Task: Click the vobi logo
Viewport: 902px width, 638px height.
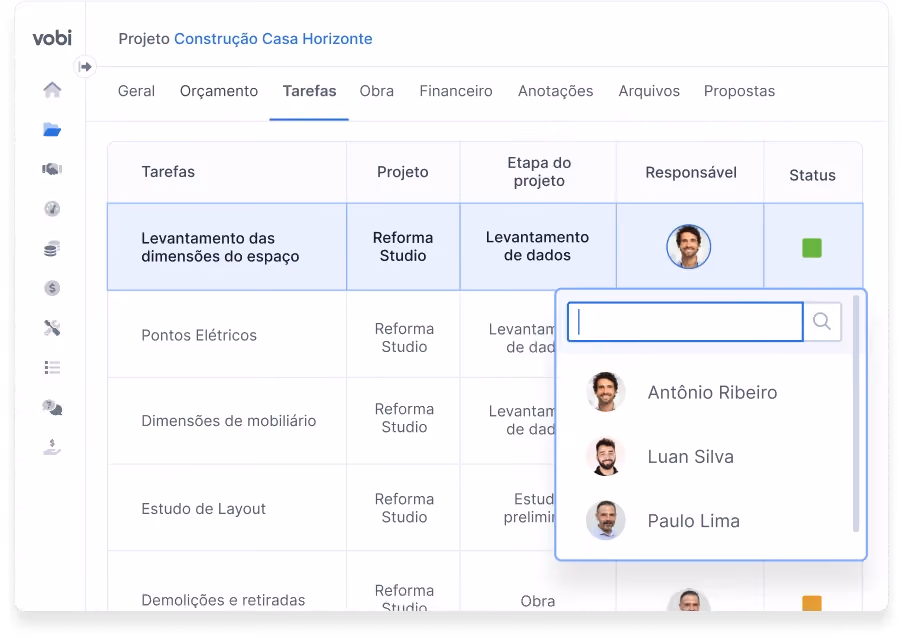Action: pos(52,39)
